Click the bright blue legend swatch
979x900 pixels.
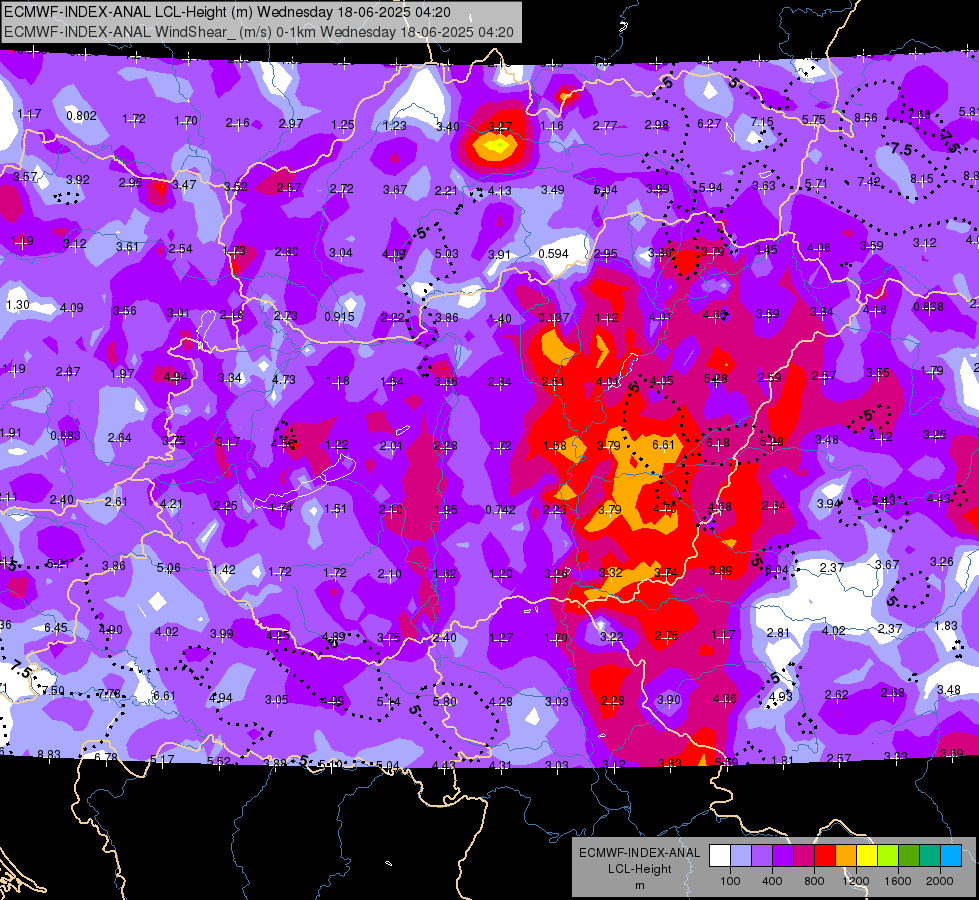pos(951,855)
